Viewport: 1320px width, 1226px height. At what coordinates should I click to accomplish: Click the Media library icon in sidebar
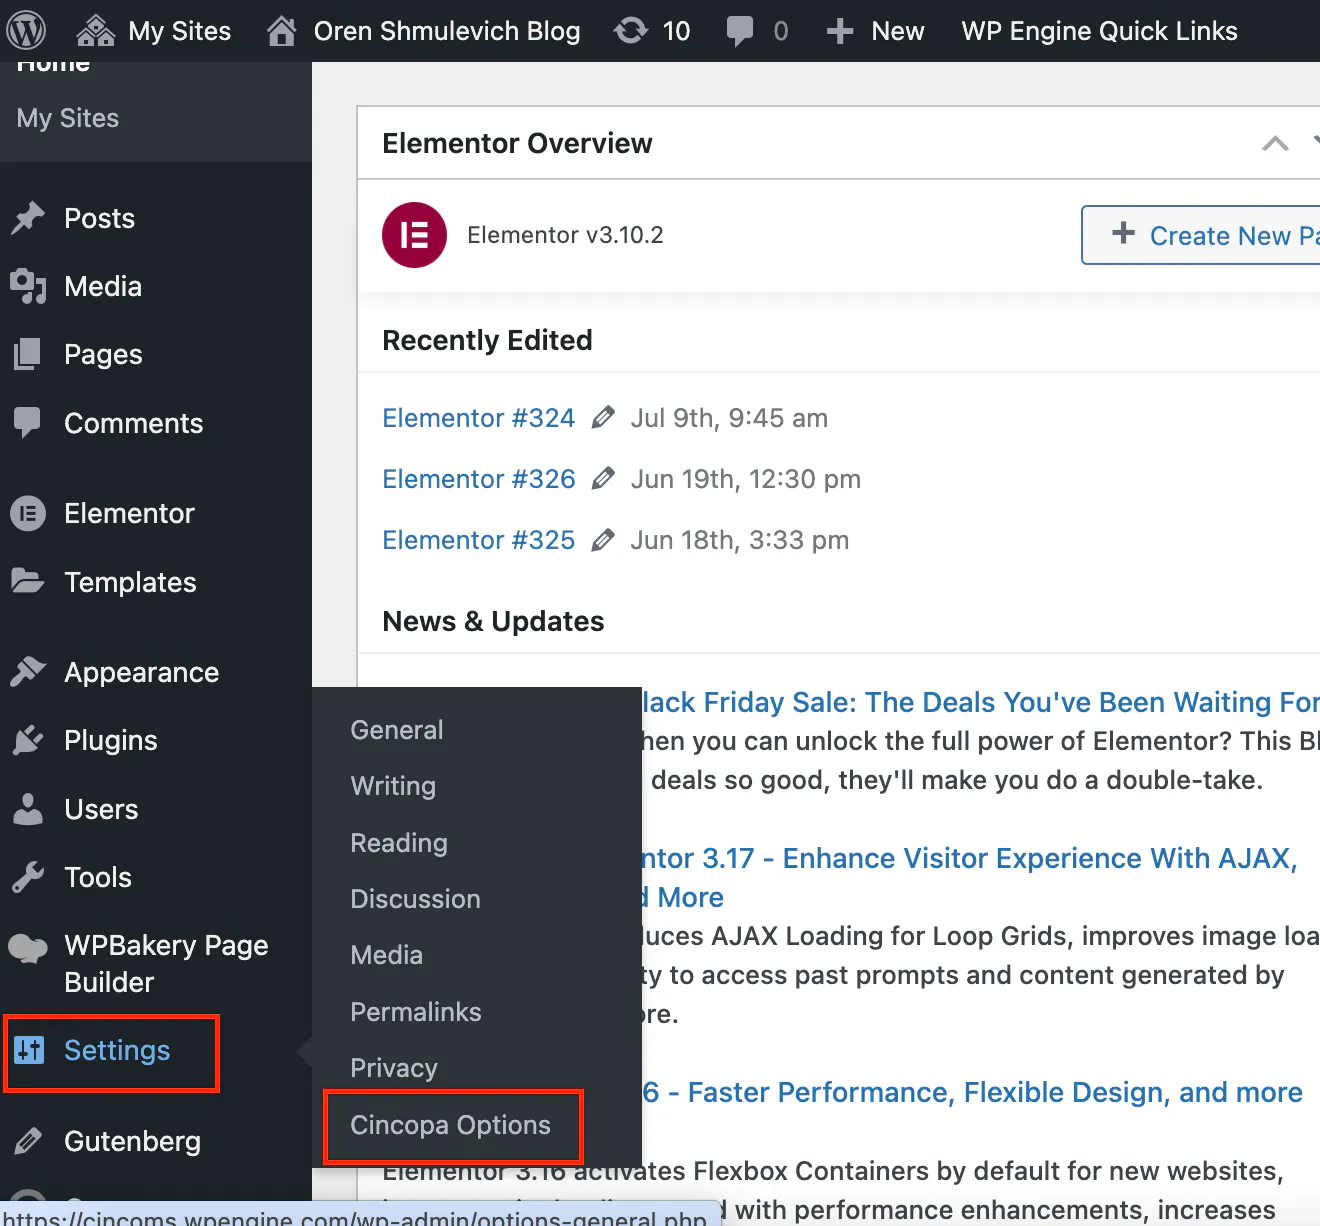pos(28,286)
